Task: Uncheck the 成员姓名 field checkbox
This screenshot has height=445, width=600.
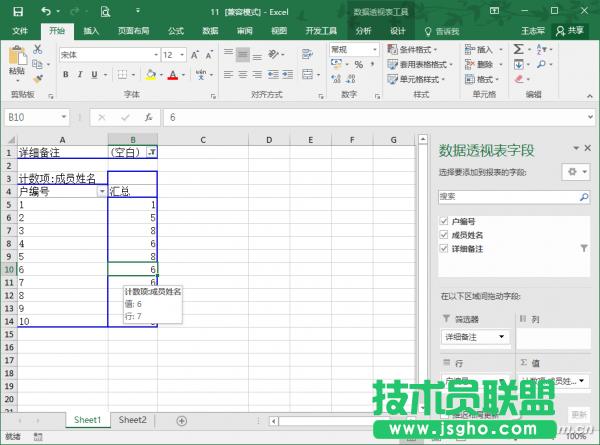Action: [444, 235]
